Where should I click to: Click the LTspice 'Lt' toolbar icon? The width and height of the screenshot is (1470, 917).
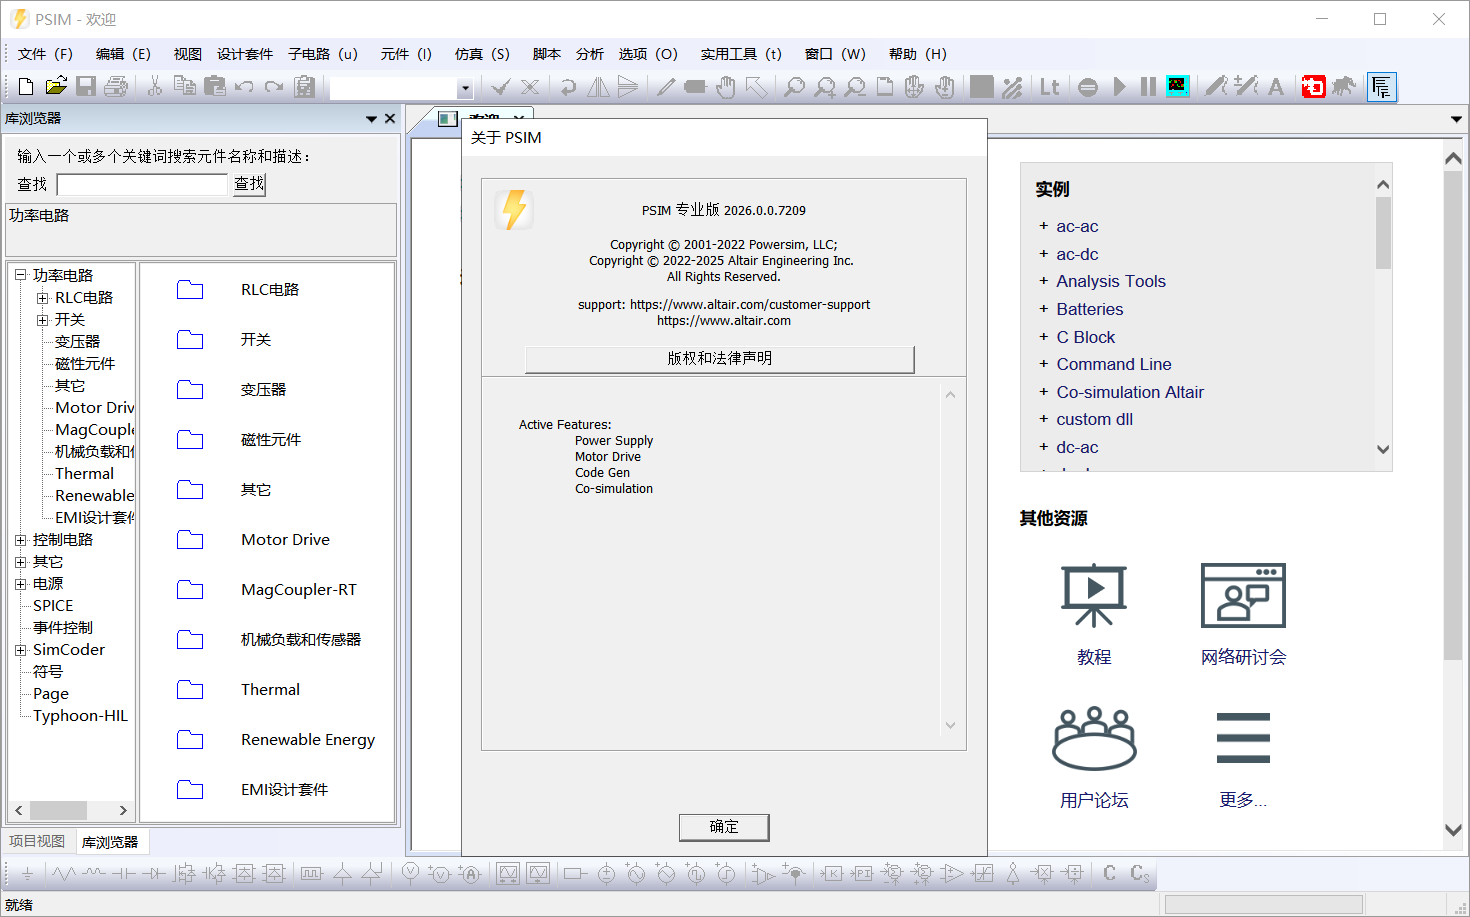click(1049, 87)
